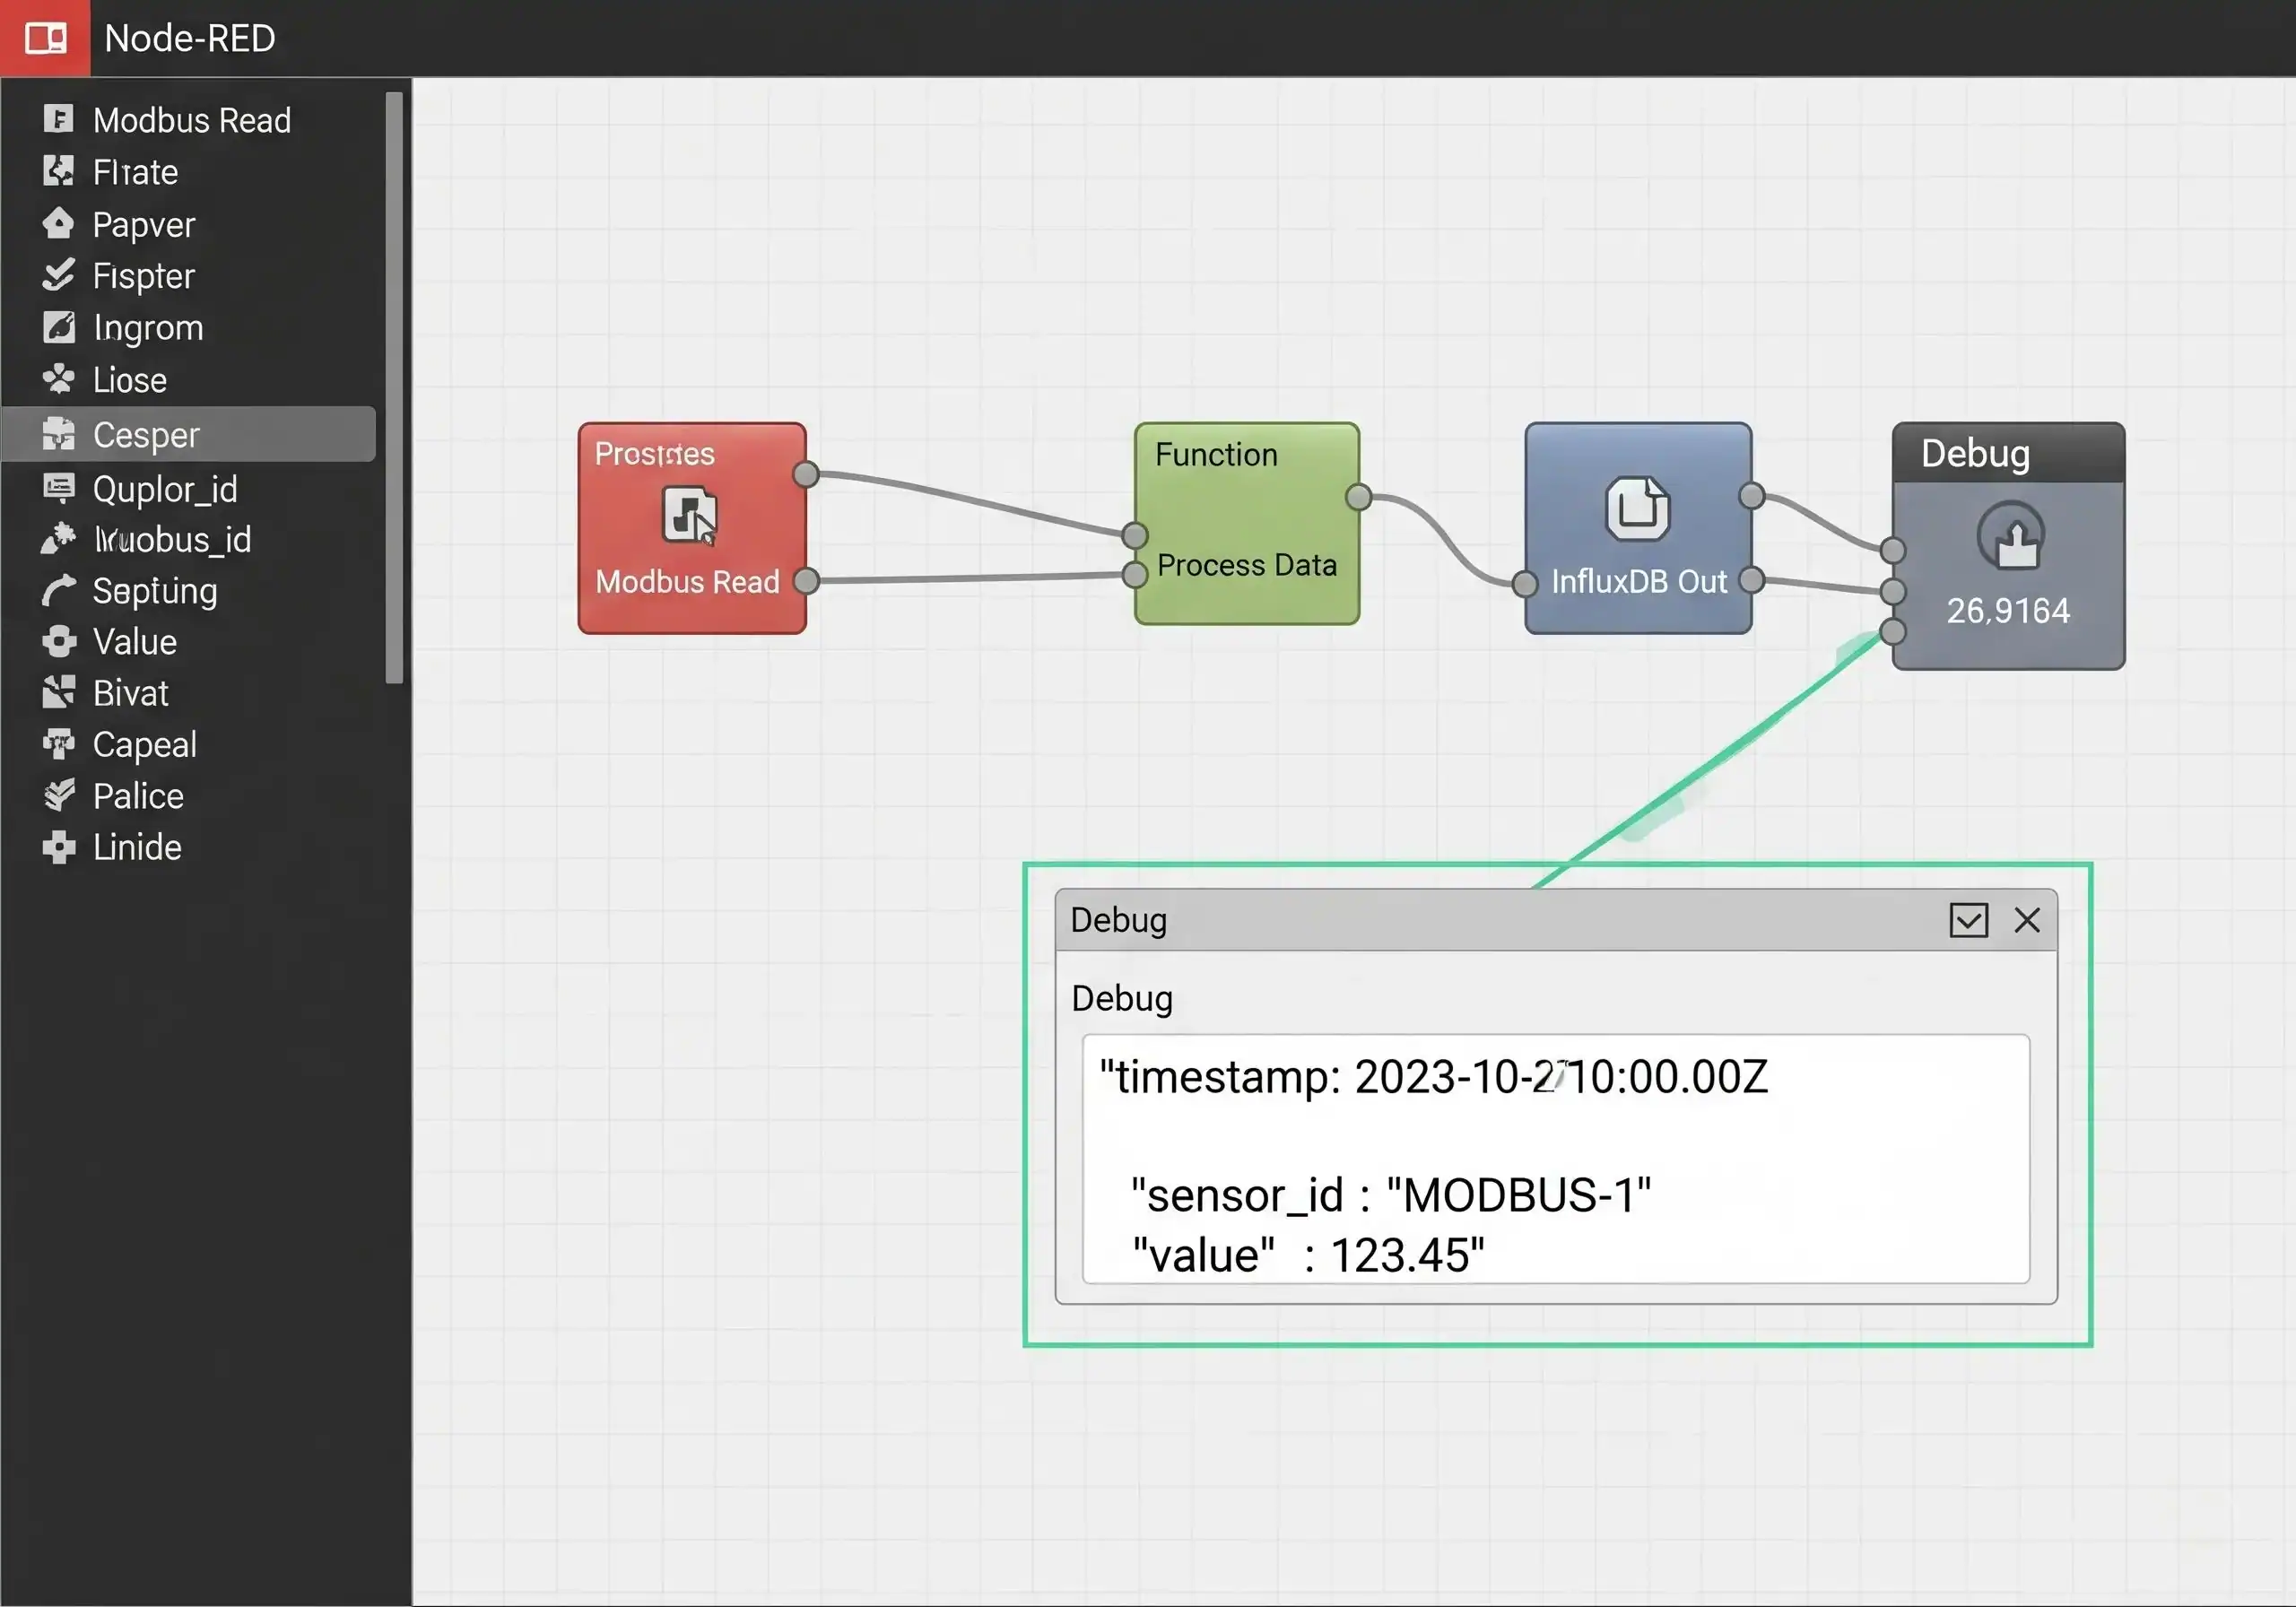Screen dimensions: 2296x1607
Task: Click the Debug node header title
Action: coord(1975,454)
